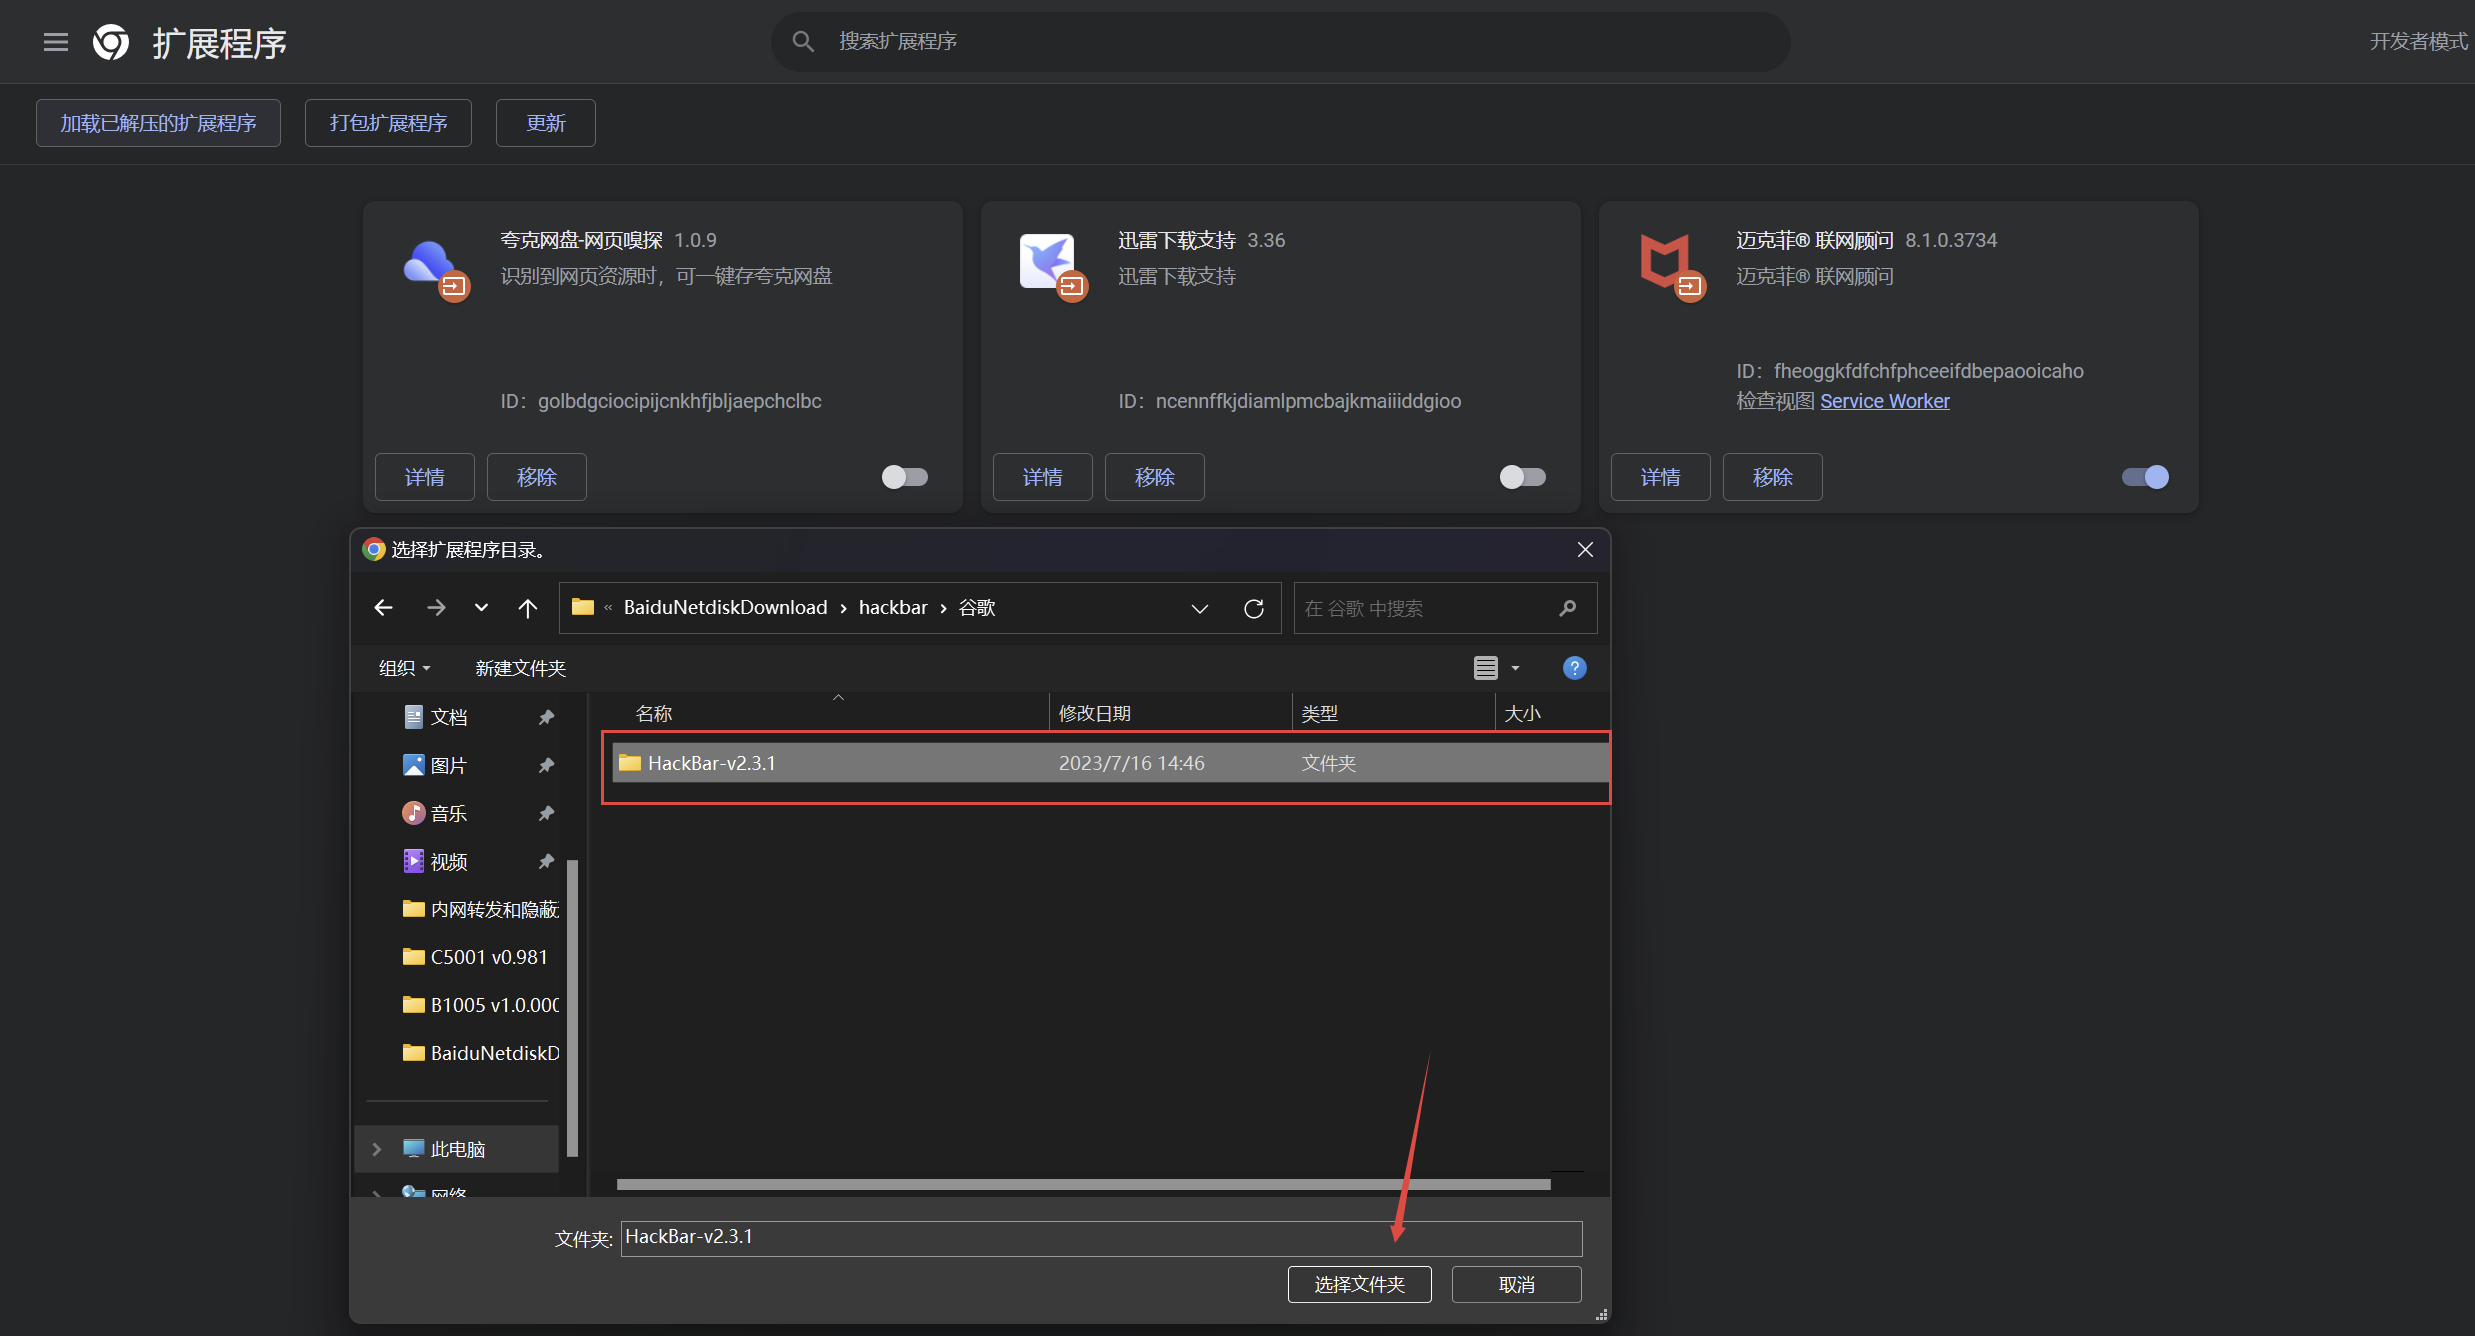
Task: Go up one folder level
Action: pos(528,607)
